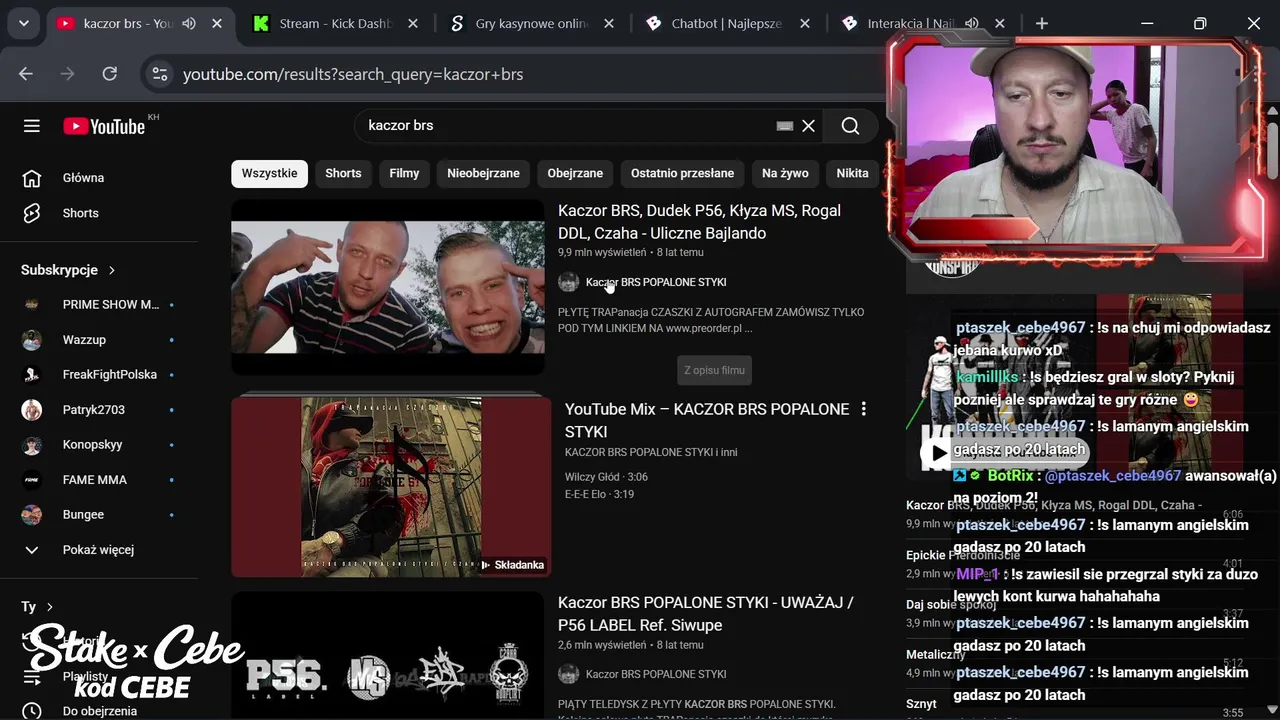Click the youtube.com address bar URL

point(353,74)
